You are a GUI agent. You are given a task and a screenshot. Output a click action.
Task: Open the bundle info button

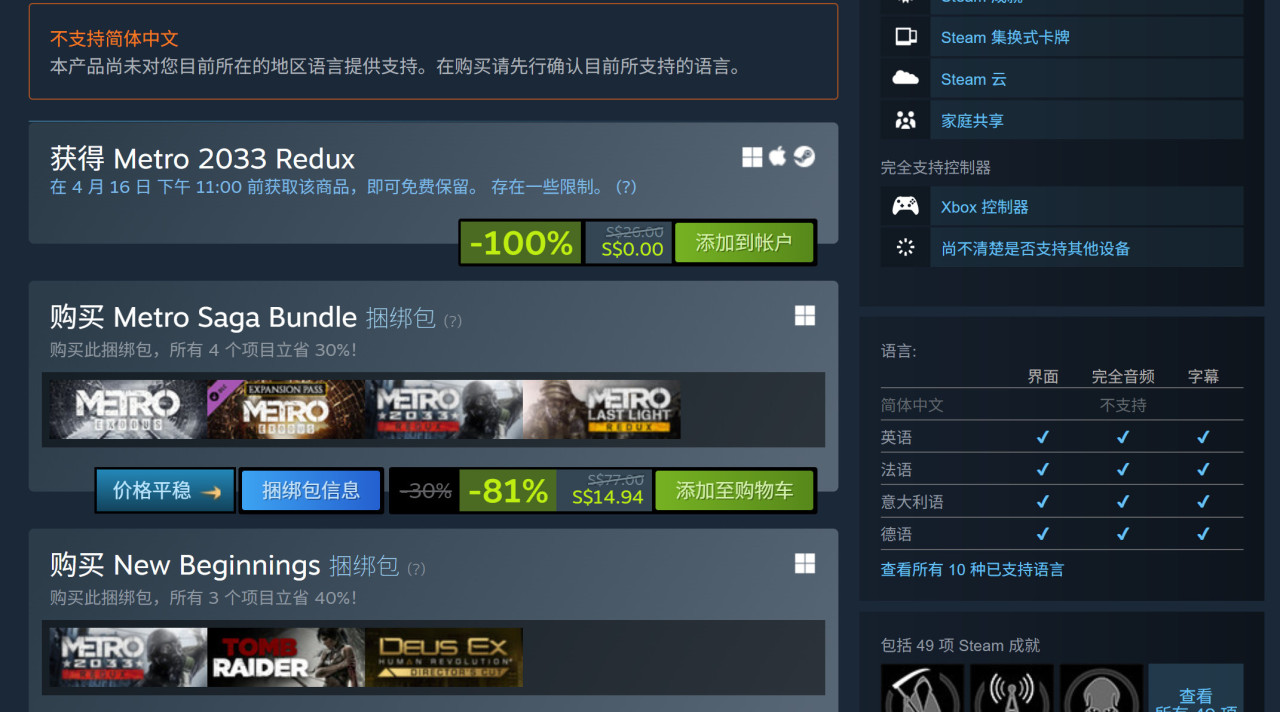coord(311,490)
